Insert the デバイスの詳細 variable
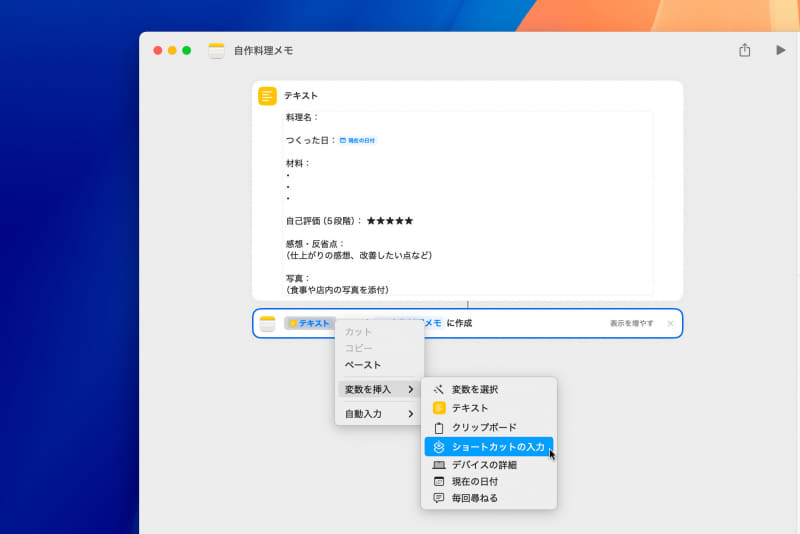 click(x=489, y=465)
